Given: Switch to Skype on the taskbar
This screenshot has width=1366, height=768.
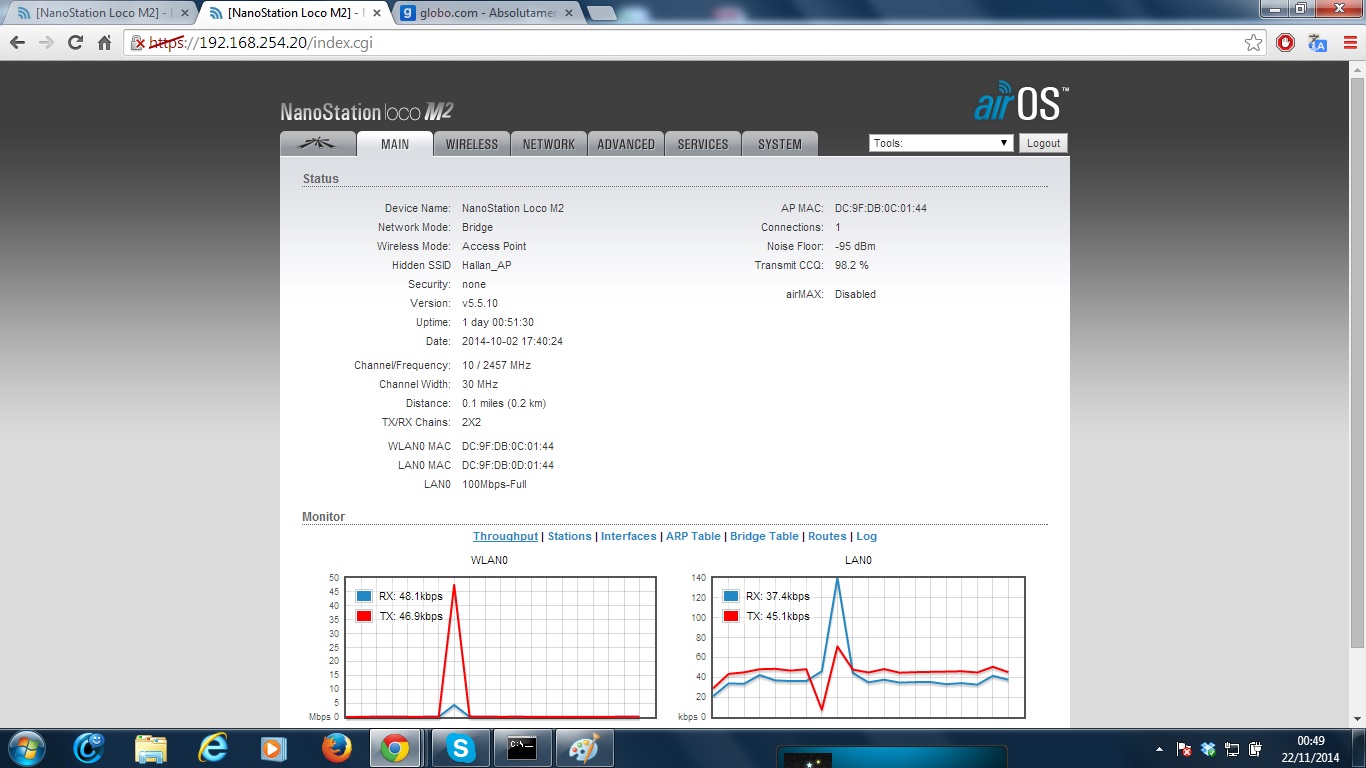Looking at the screenshot, I should tap(461, 748).
